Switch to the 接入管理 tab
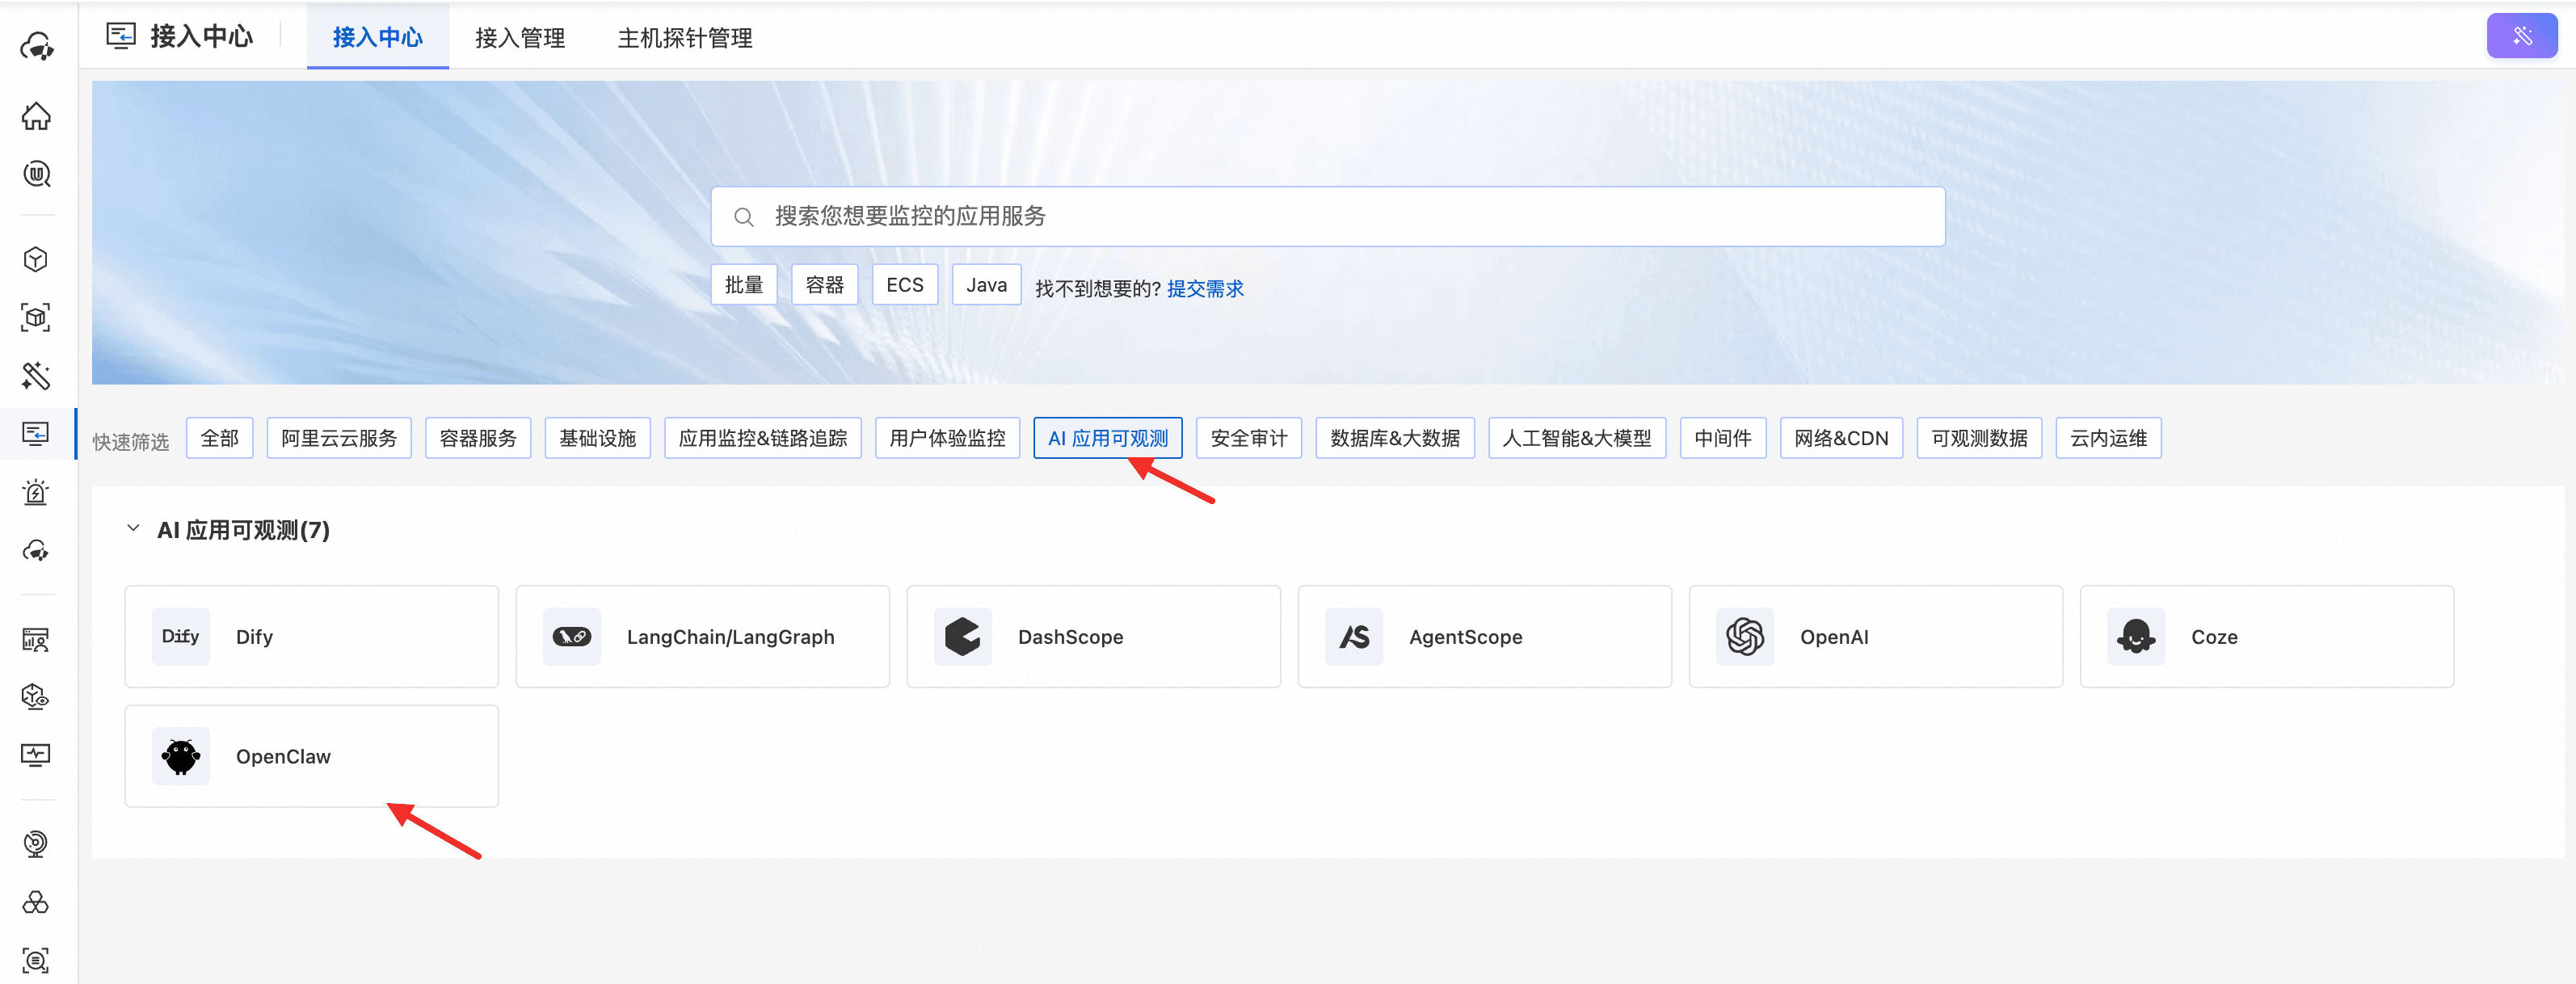The height and width of the screenshot is (984, 2576). point(519,38)
